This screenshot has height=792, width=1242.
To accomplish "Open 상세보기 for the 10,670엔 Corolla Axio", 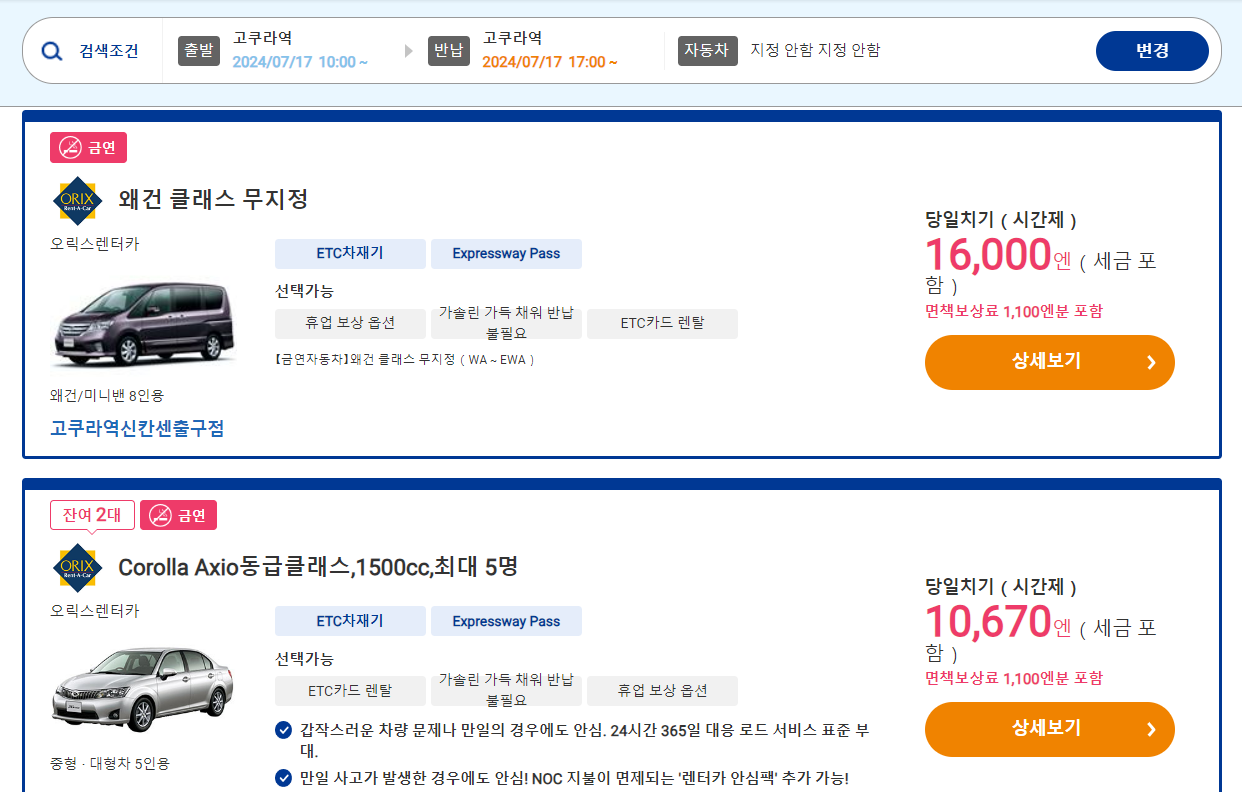I will (x=1050, y=729).
